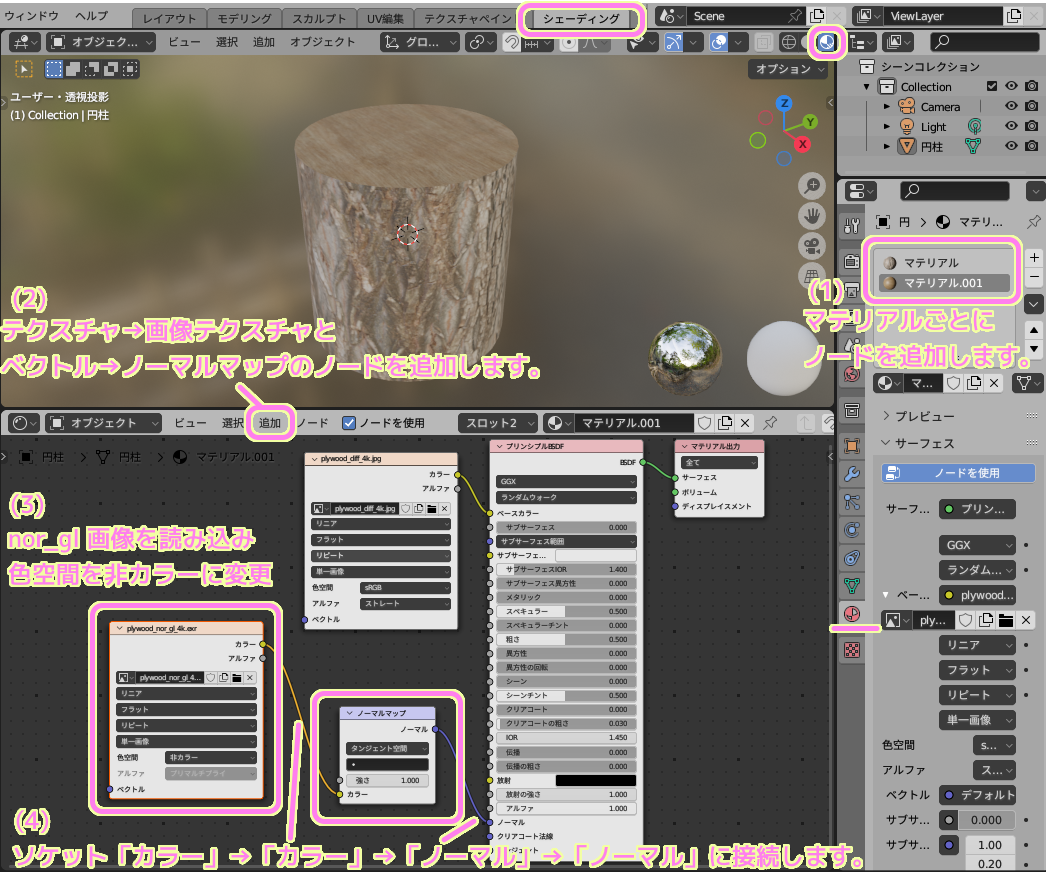Click the pan hand icon in viewport
This screenshot has height=872, width=1046.
(x=811, y=216)
